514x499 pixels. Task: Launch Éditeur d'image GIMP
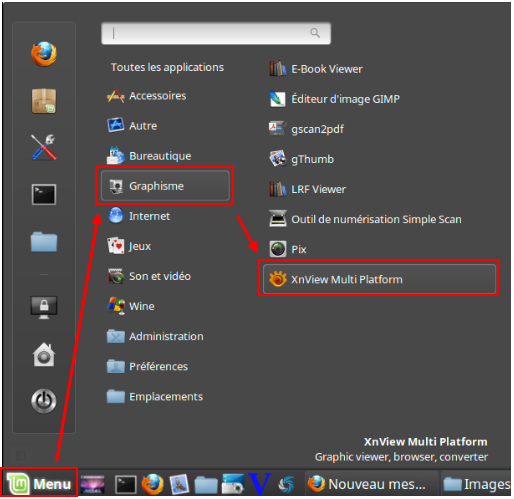point(334,99)
